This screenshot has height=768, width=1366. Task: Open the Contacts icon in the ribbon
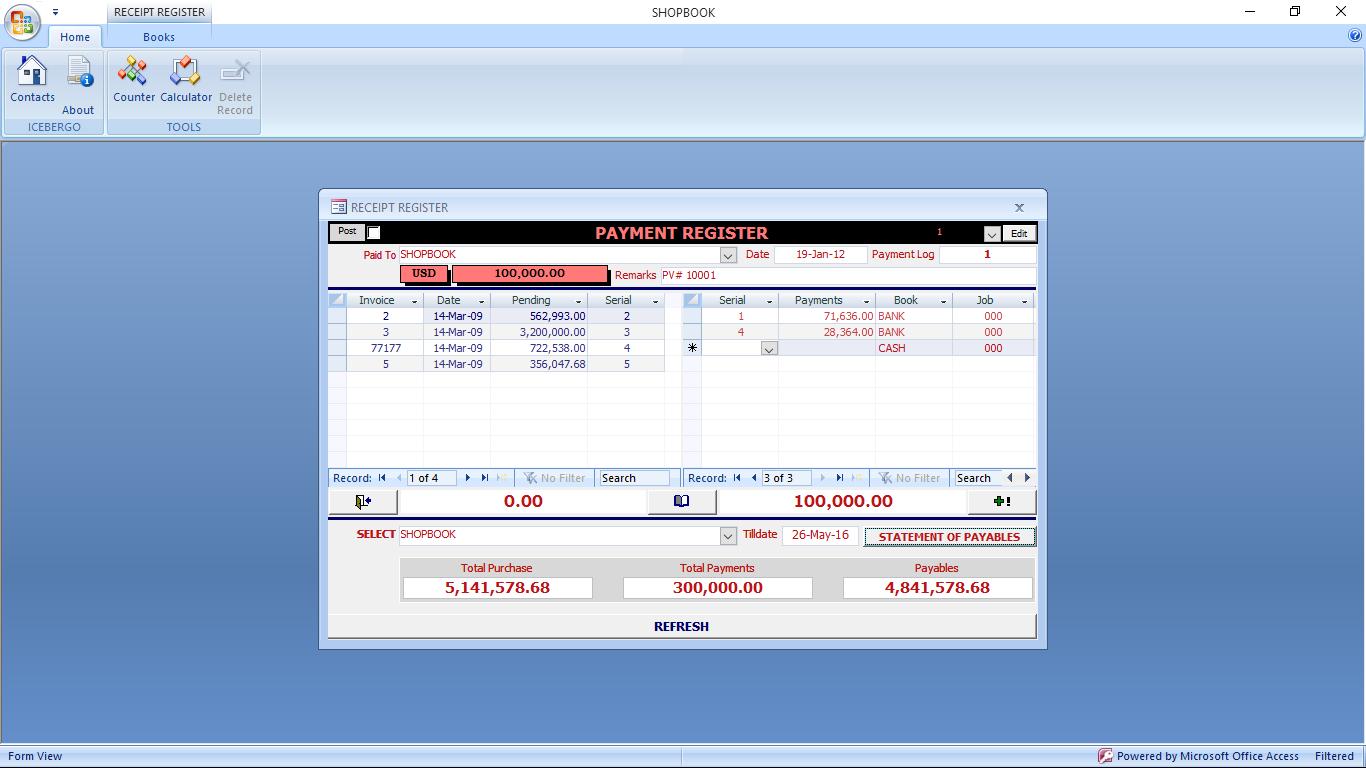tap(32, 78)
